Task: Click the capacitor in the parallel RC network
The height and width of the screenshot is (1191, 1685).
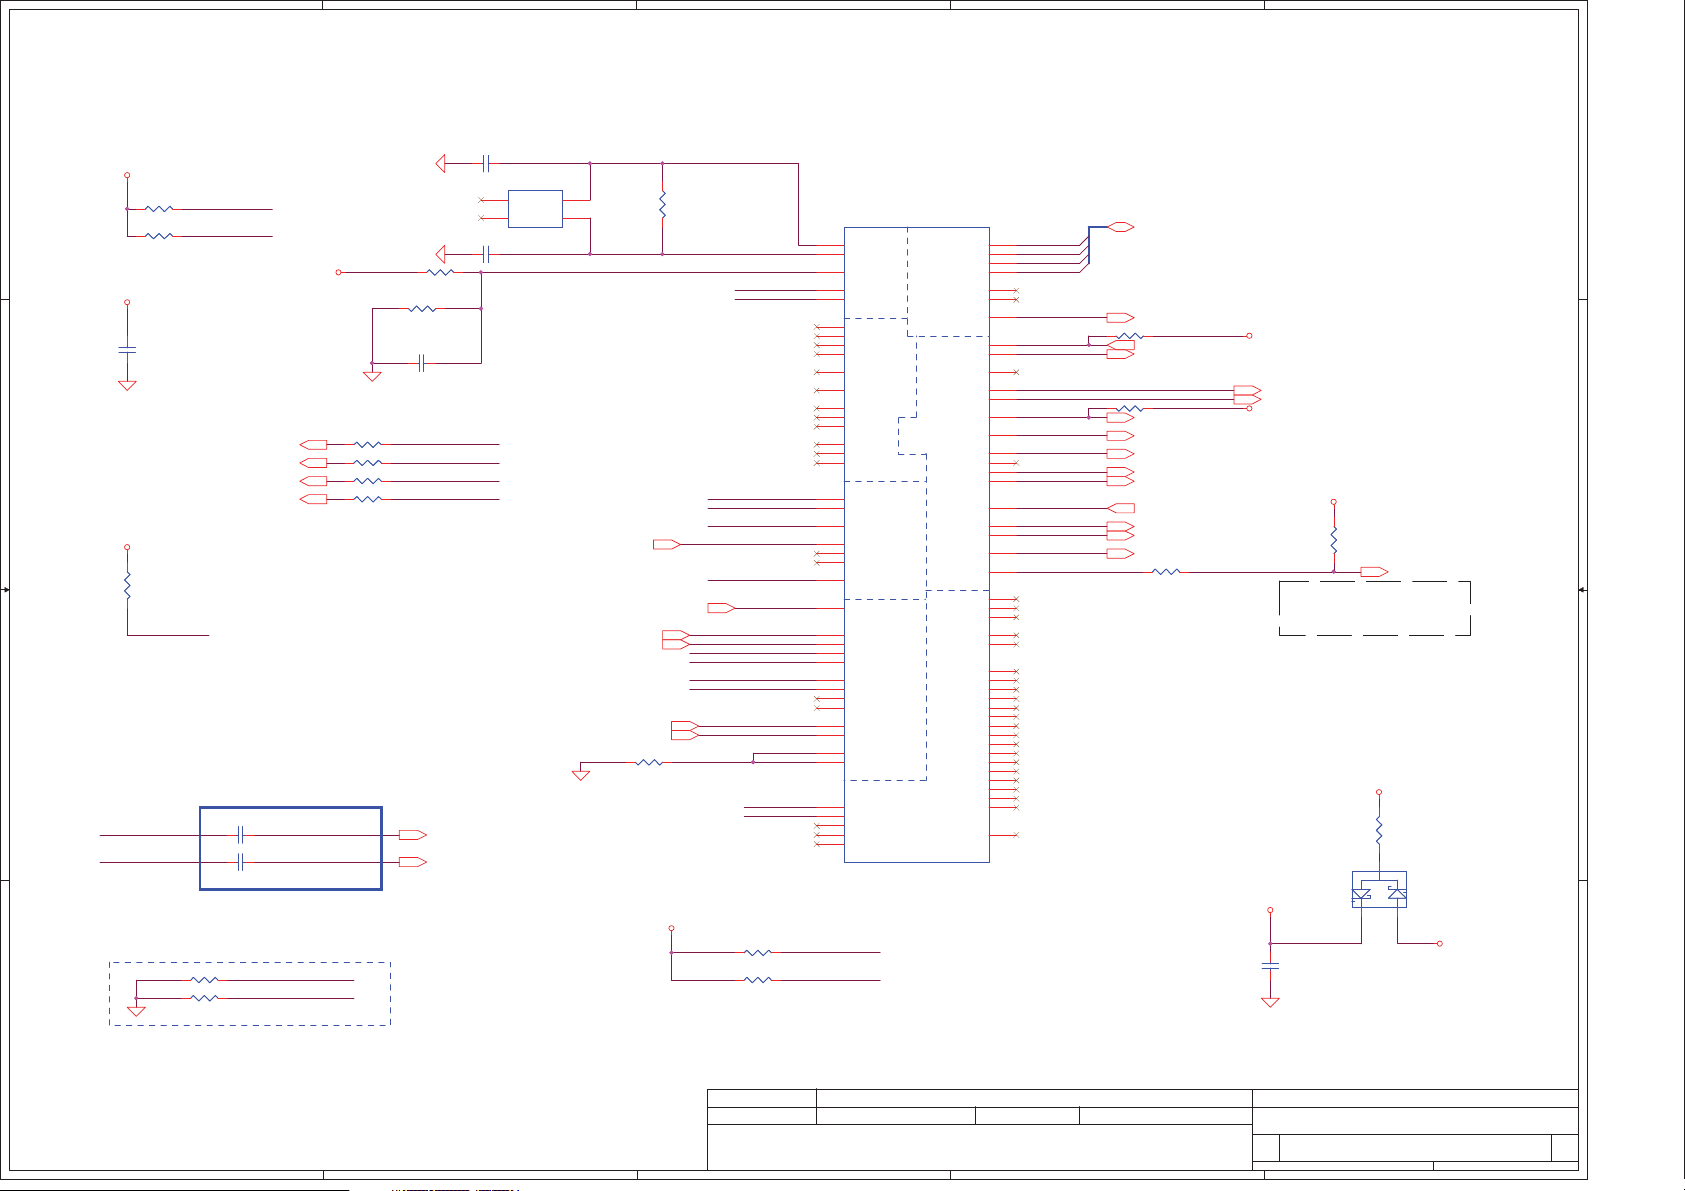Action: coord(422,363)
